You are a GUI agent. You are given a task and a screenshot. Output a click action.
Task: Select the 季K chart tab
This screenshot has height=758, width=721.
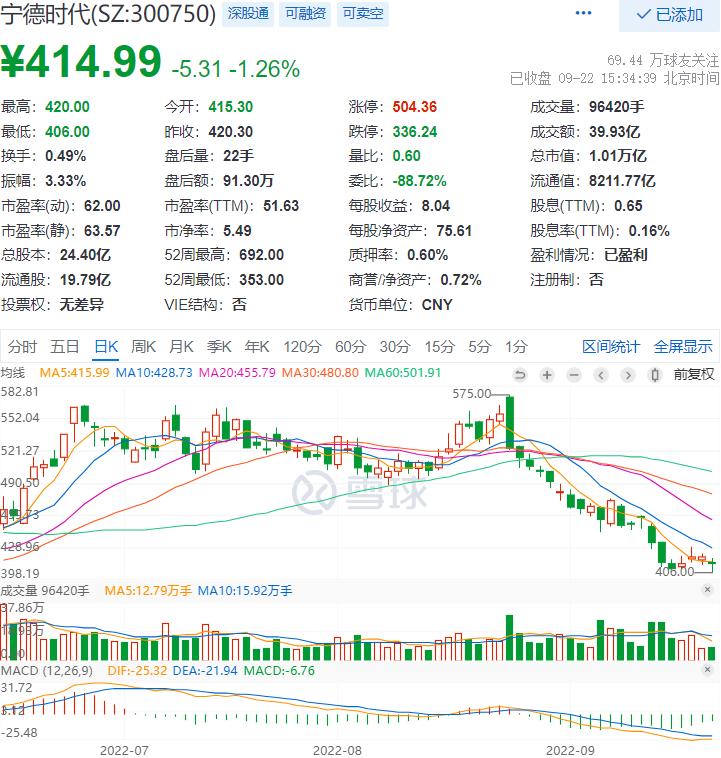[x=219, y=347]
